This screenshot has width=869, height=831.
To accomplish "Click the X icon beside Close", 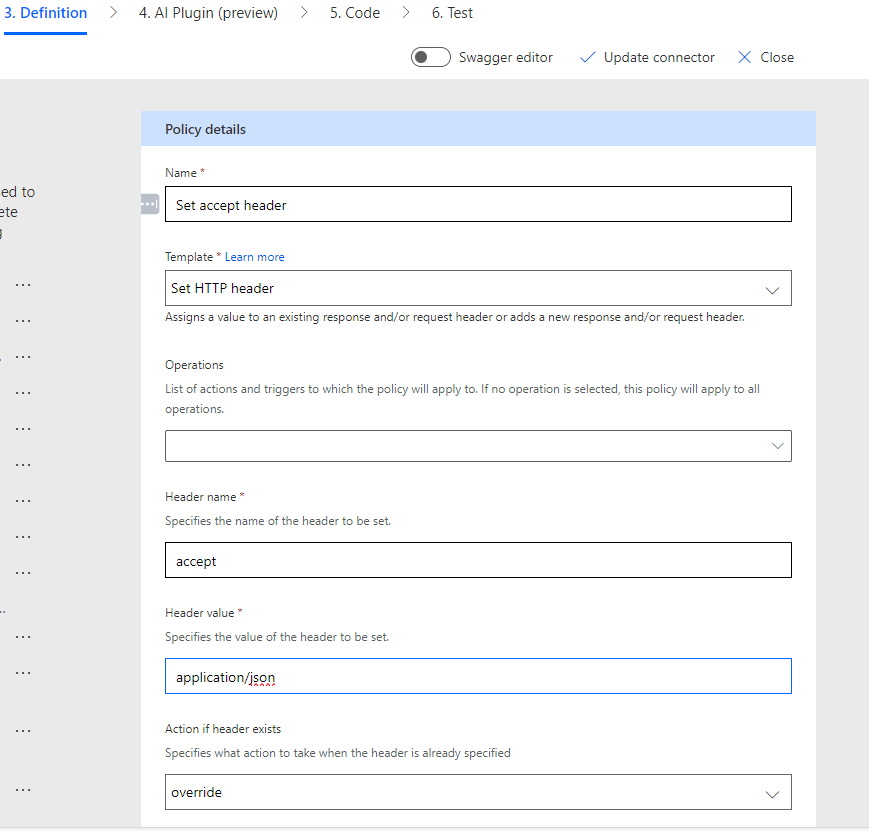I will tap(744, 57).
